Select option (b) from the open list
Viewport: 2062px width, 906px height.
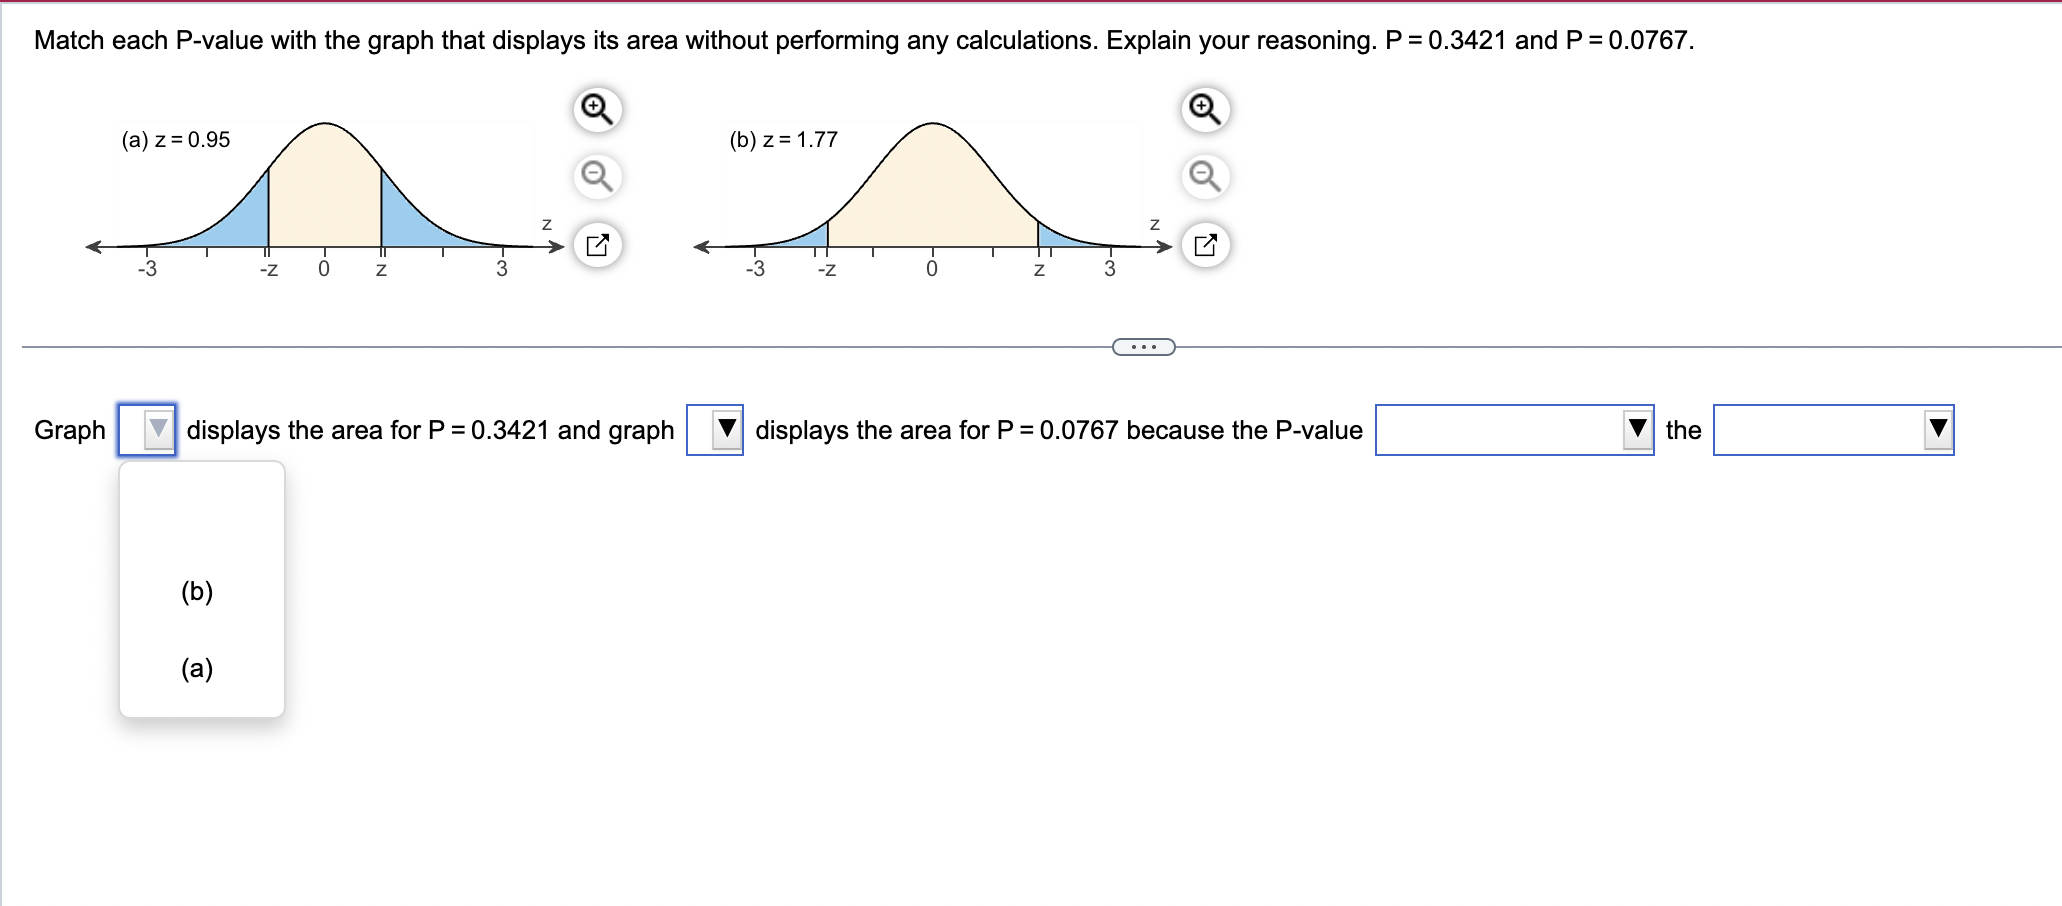click(197, 592)
